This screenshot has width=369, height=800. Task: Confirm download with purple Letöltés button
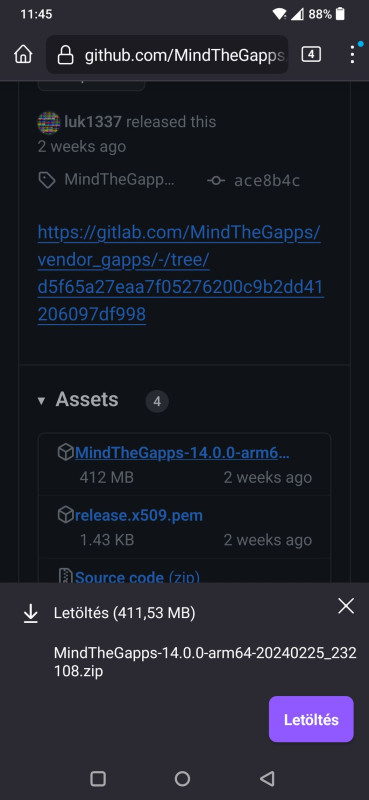311,719
